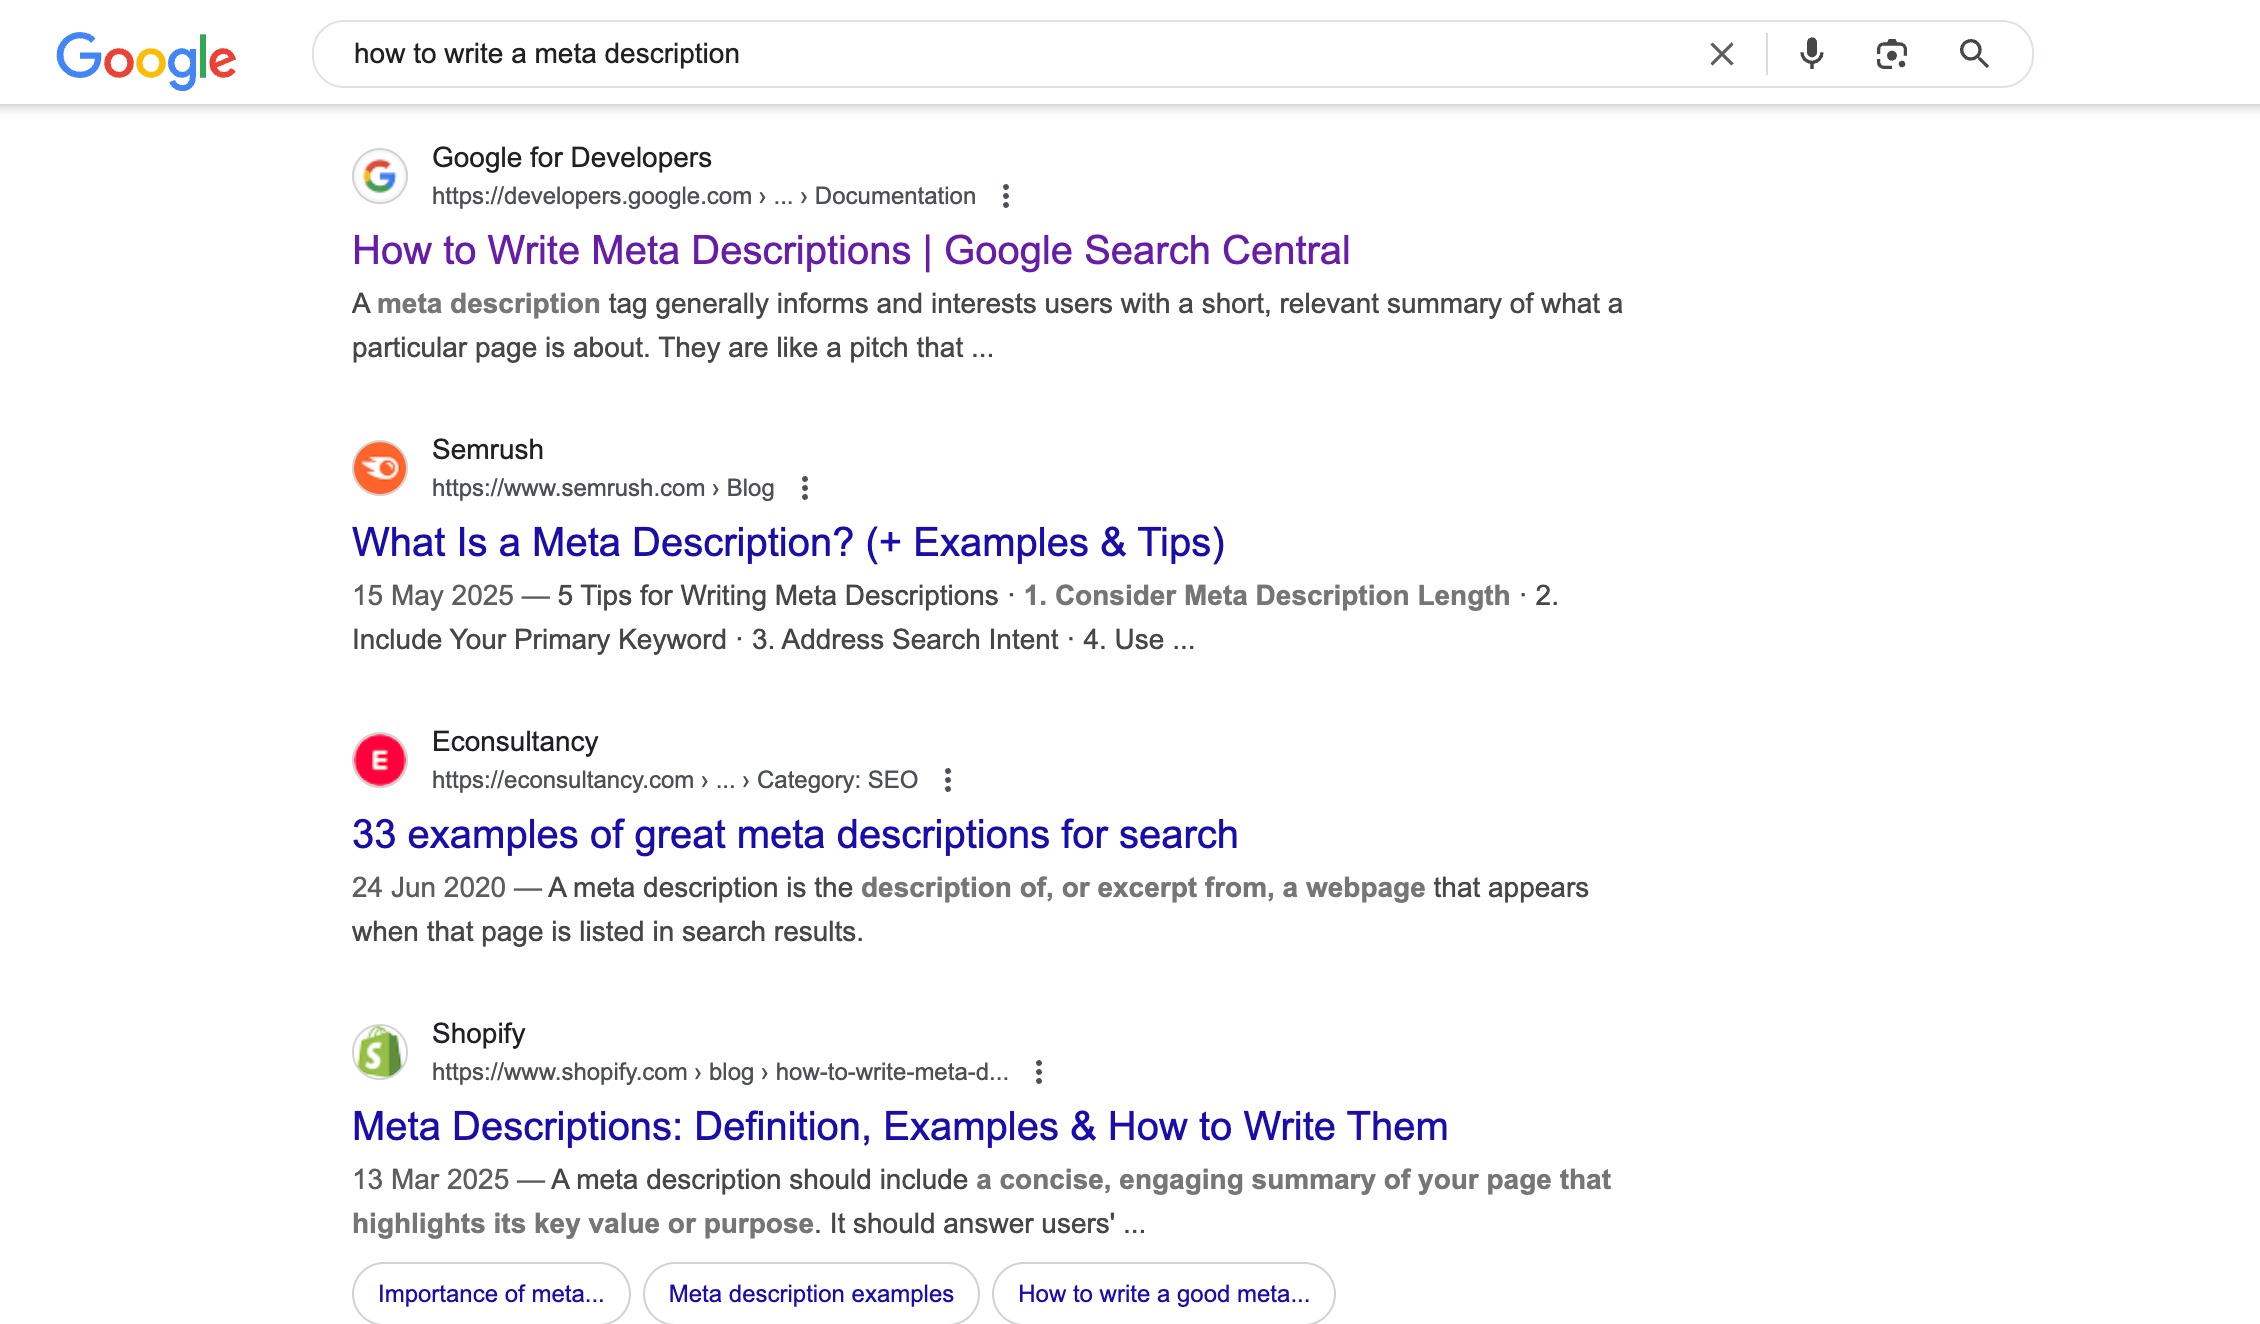This screenshot has width=2260, height=1324.
Task: Click the Shopify site name
Action: point(479,1034)
